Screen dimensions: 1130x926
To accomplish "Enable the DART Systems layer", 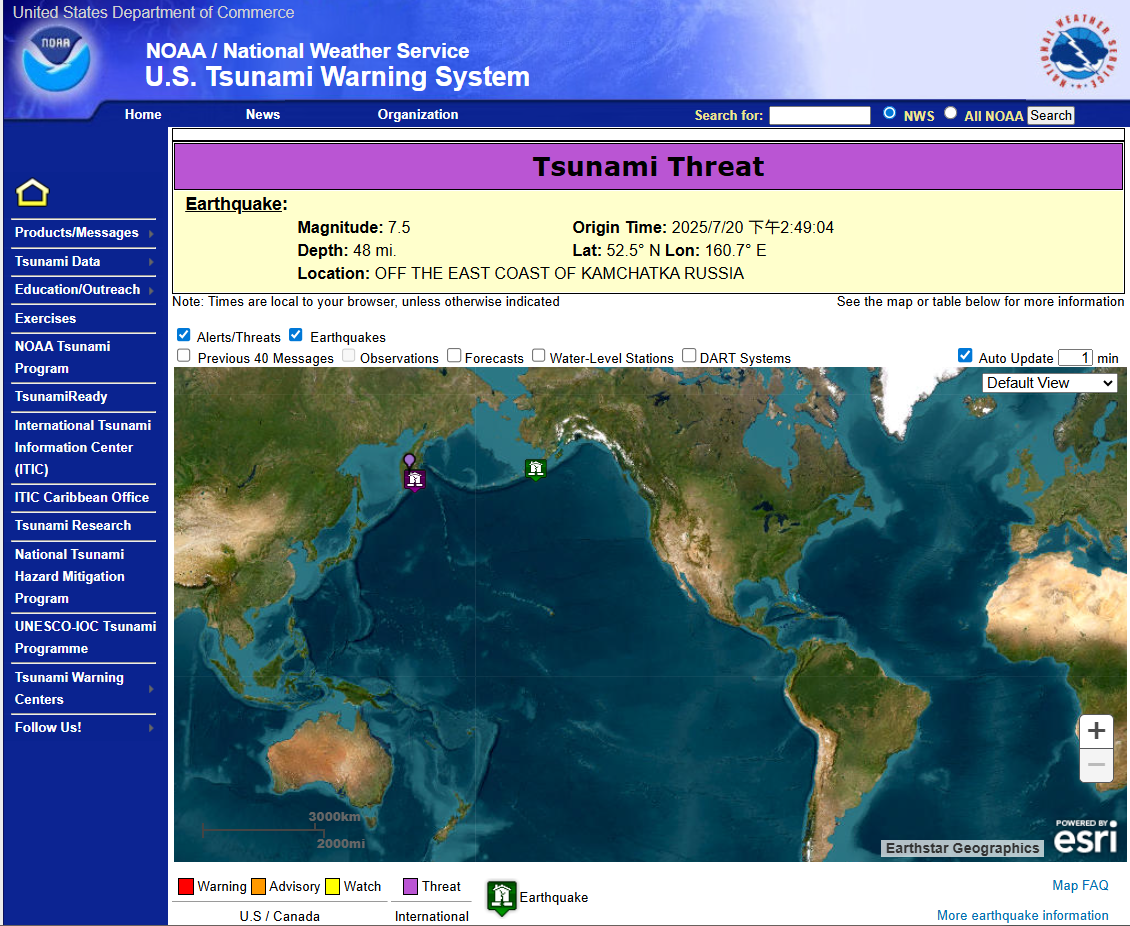I will click(689, 356).
